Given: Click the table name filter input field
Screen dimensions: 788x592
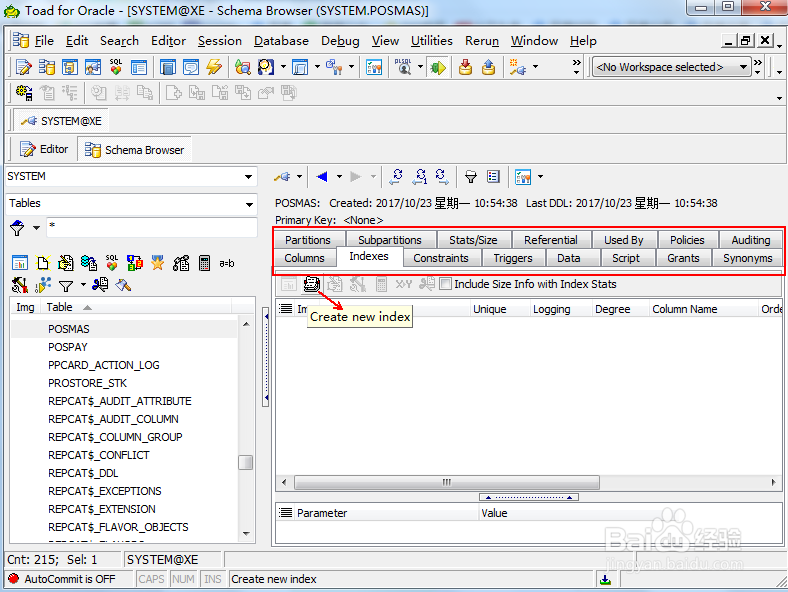Looking at the screenshot, I should click(x=152, y=227).
